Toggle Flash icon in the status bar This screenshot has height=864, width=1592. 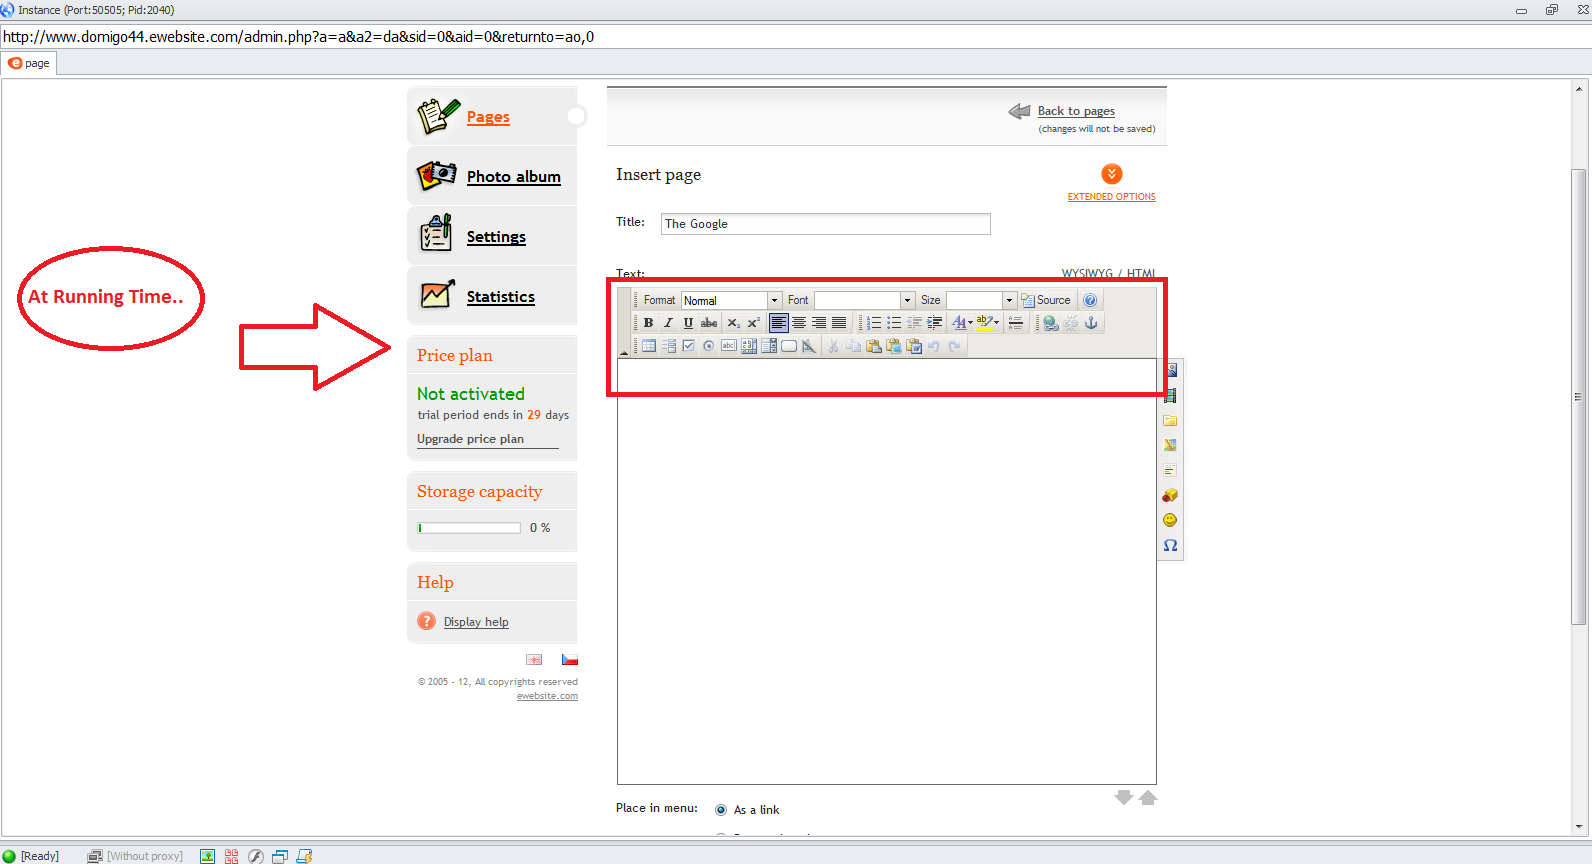point(256,856)
